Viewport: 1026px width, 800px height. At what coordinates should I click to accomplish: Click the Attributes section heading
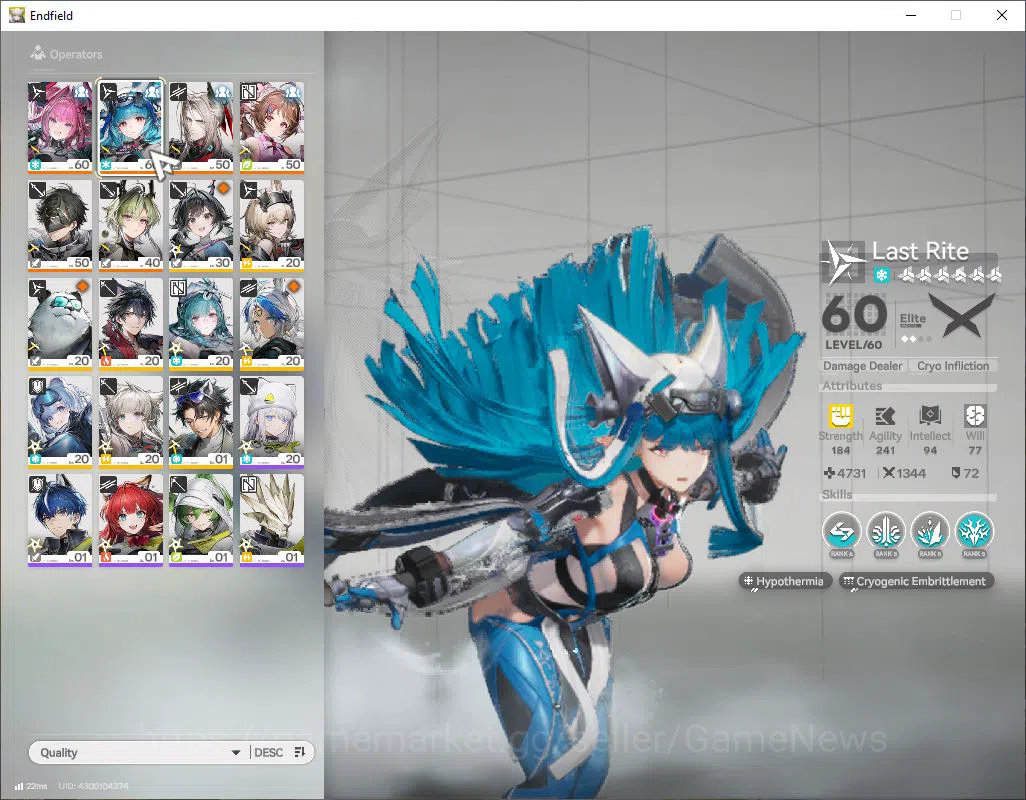click(x=852, y=386)
